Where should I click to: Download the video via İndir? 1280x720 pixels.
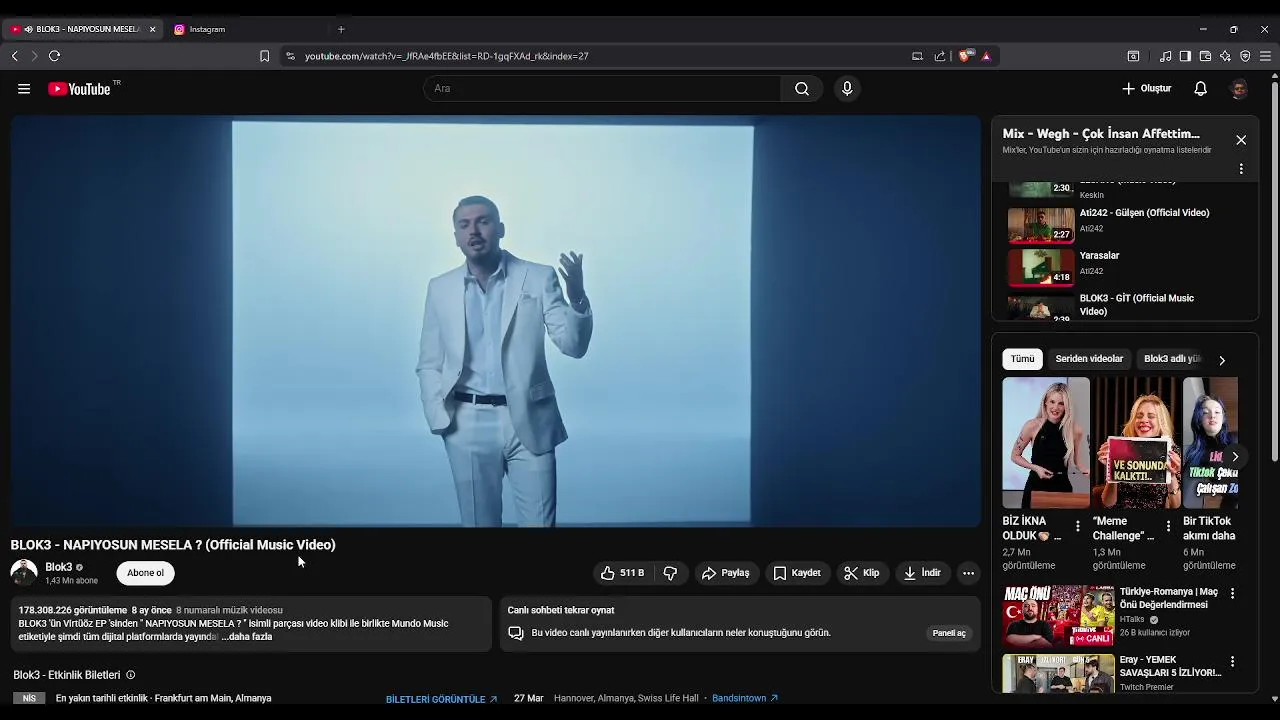click(922, 573)
